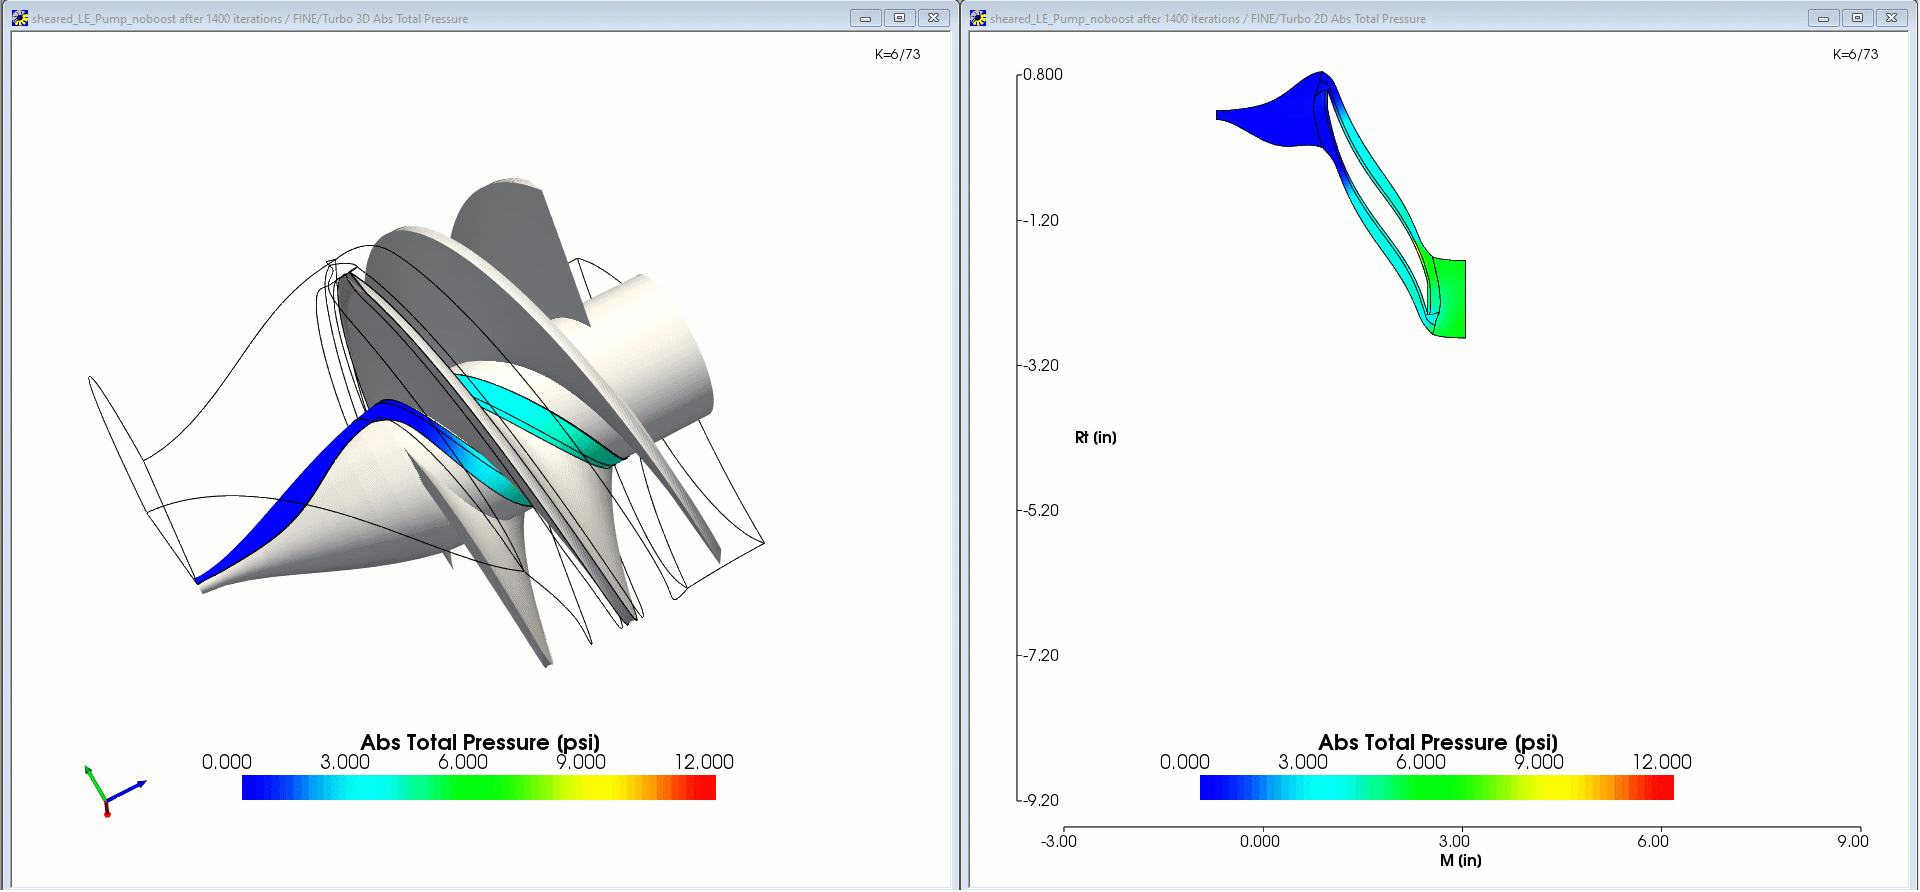Click the XYZ axis triad in the 3D view

click(x=109, y=792)
